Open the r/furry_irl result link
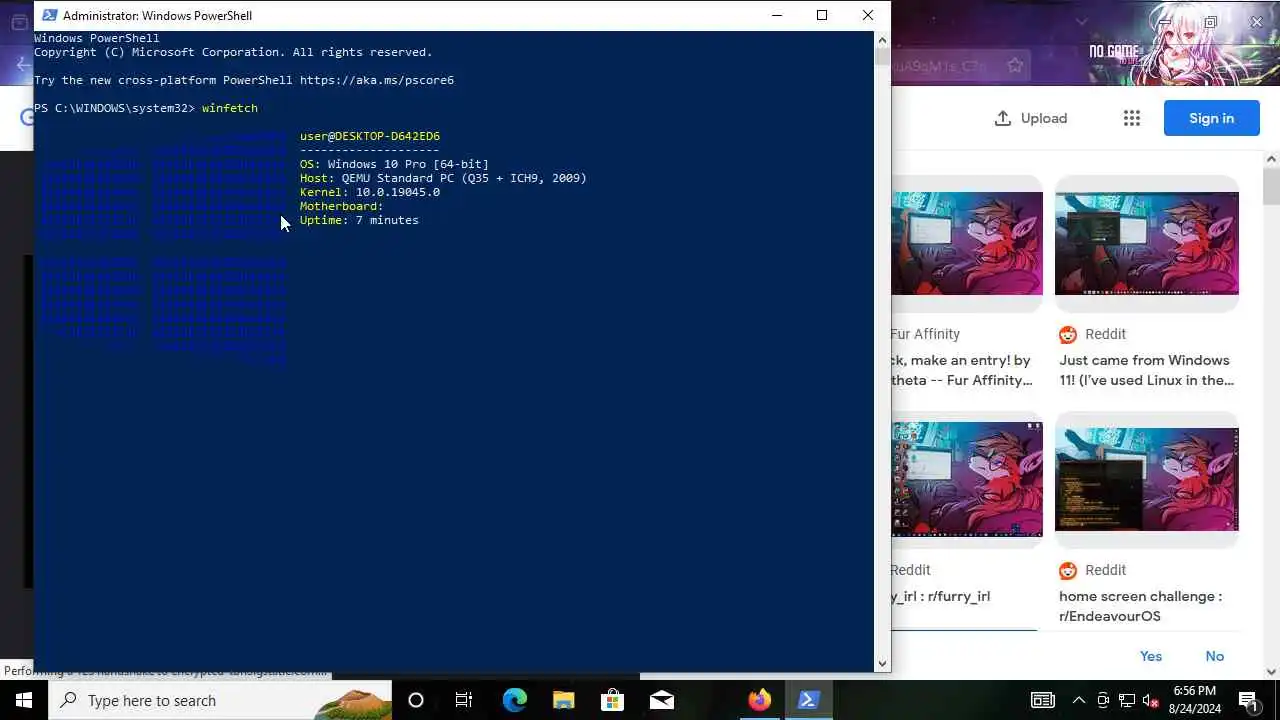Image resolution: width=1280 pixels, height=720 pixels. click(940, 596)
